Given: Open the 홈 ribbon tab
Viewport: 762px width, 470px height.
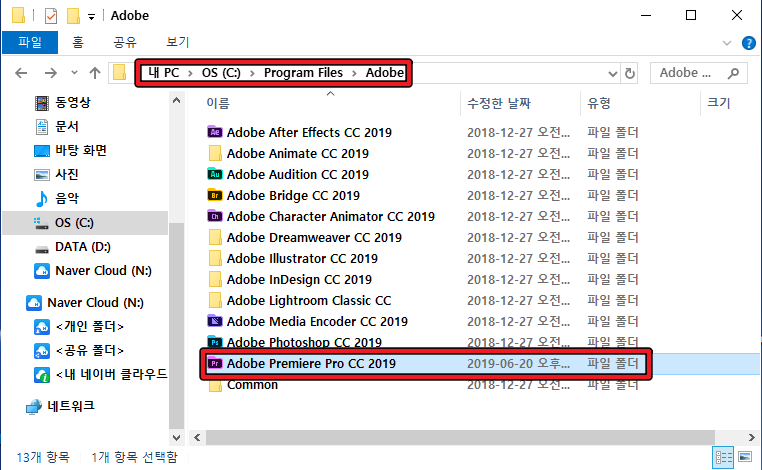Looking at the screenshot, I should [x=78, y=42].
